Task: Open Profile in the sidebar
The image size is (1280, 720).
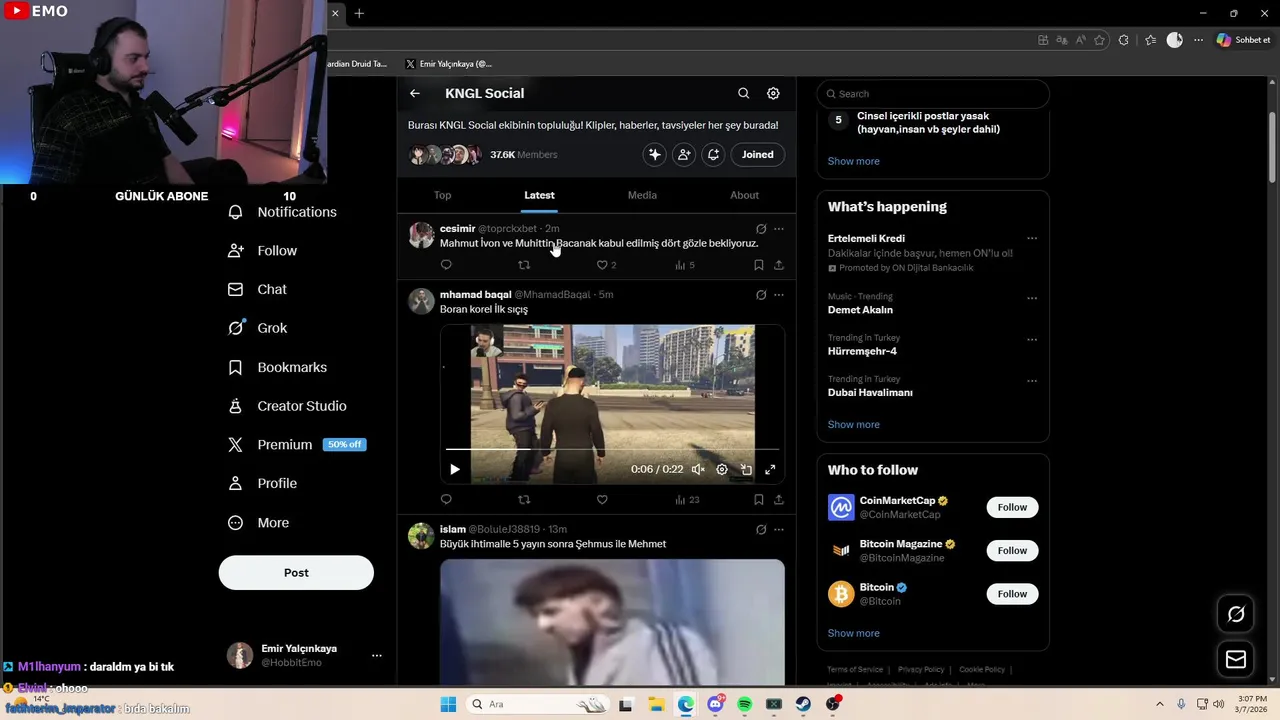Action: (263, 483)
